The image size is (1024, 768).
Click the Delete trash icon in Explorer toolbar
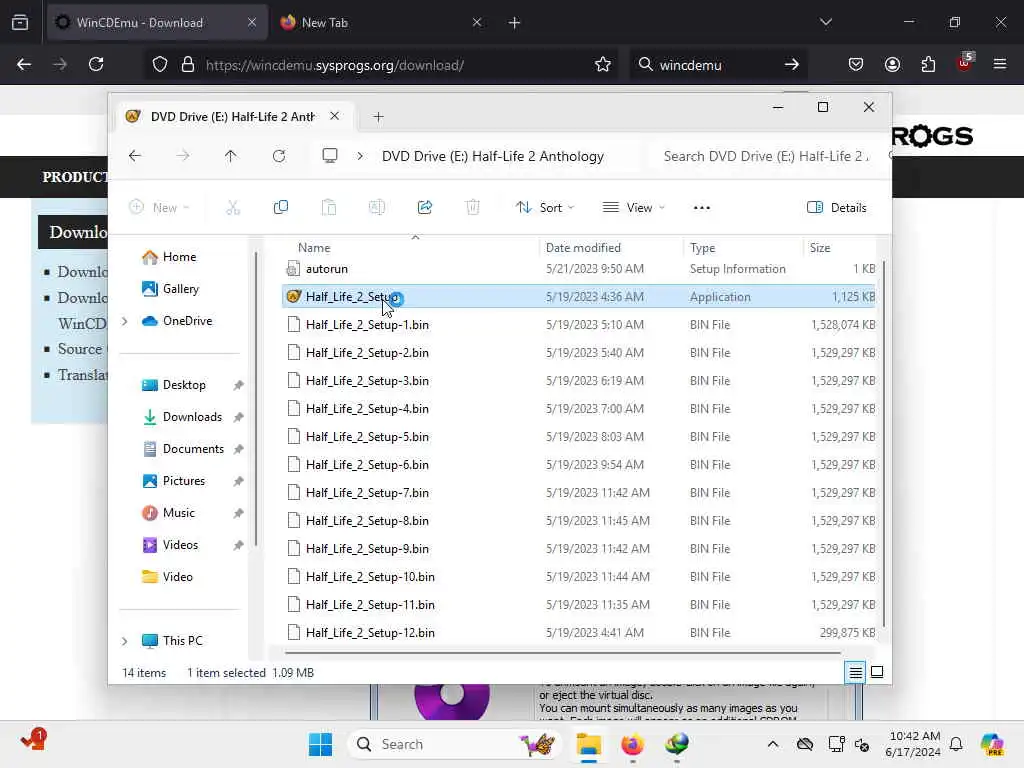tap(473, 208)
